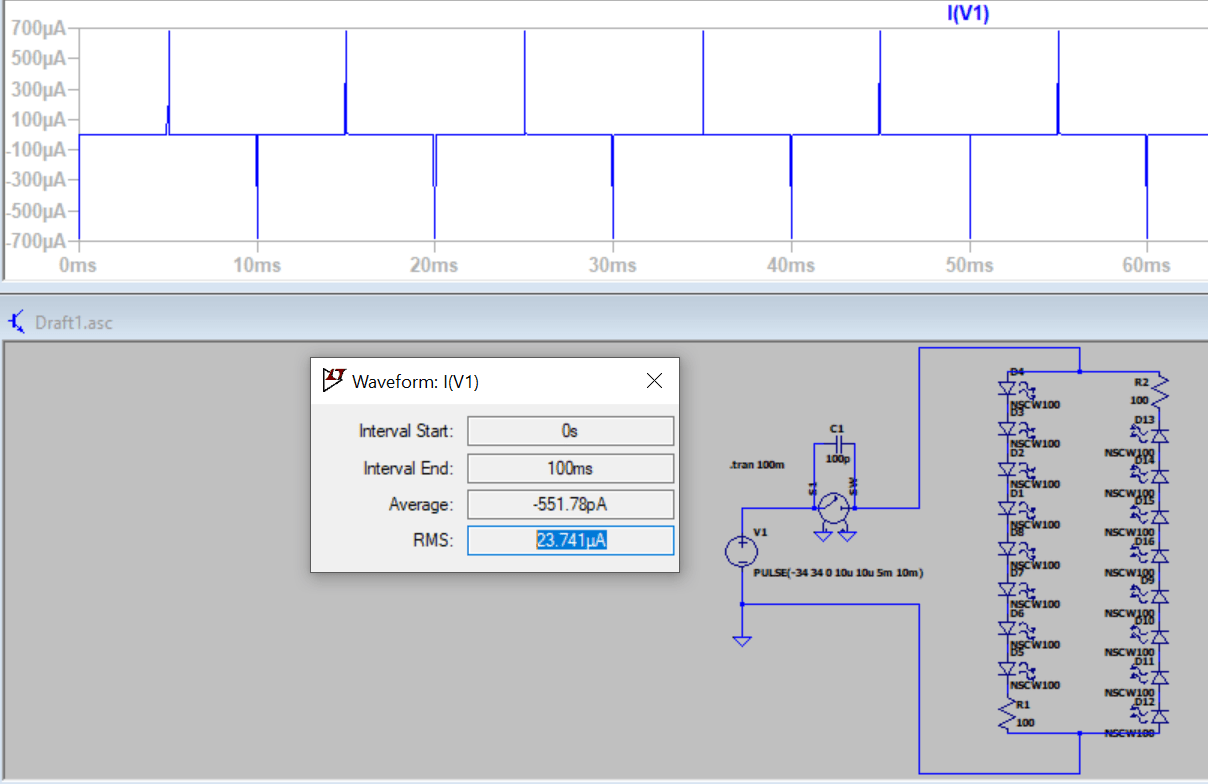Image resolution: width=1208 pixels, height=784 pixels.
Task: Click the D5 diode in left string
Action: tap(1008, 668)
